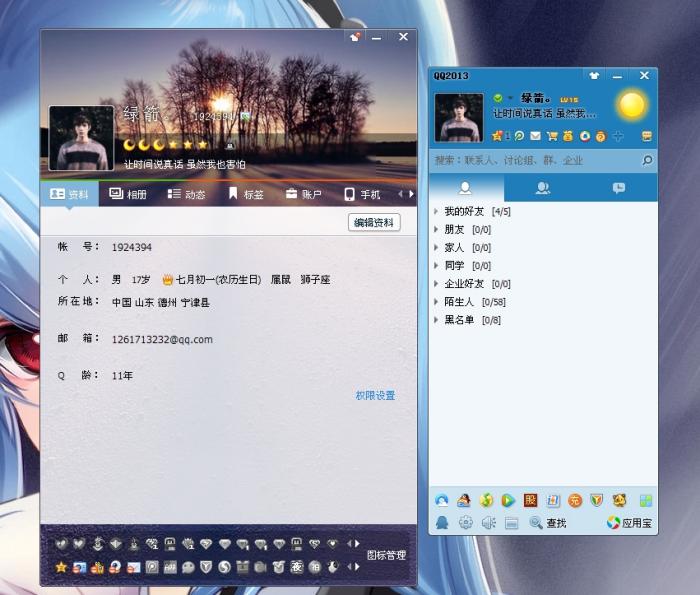The image size is (700, 595).
Task: Select the 资料 tab in profile window
Action: [69, 194]
